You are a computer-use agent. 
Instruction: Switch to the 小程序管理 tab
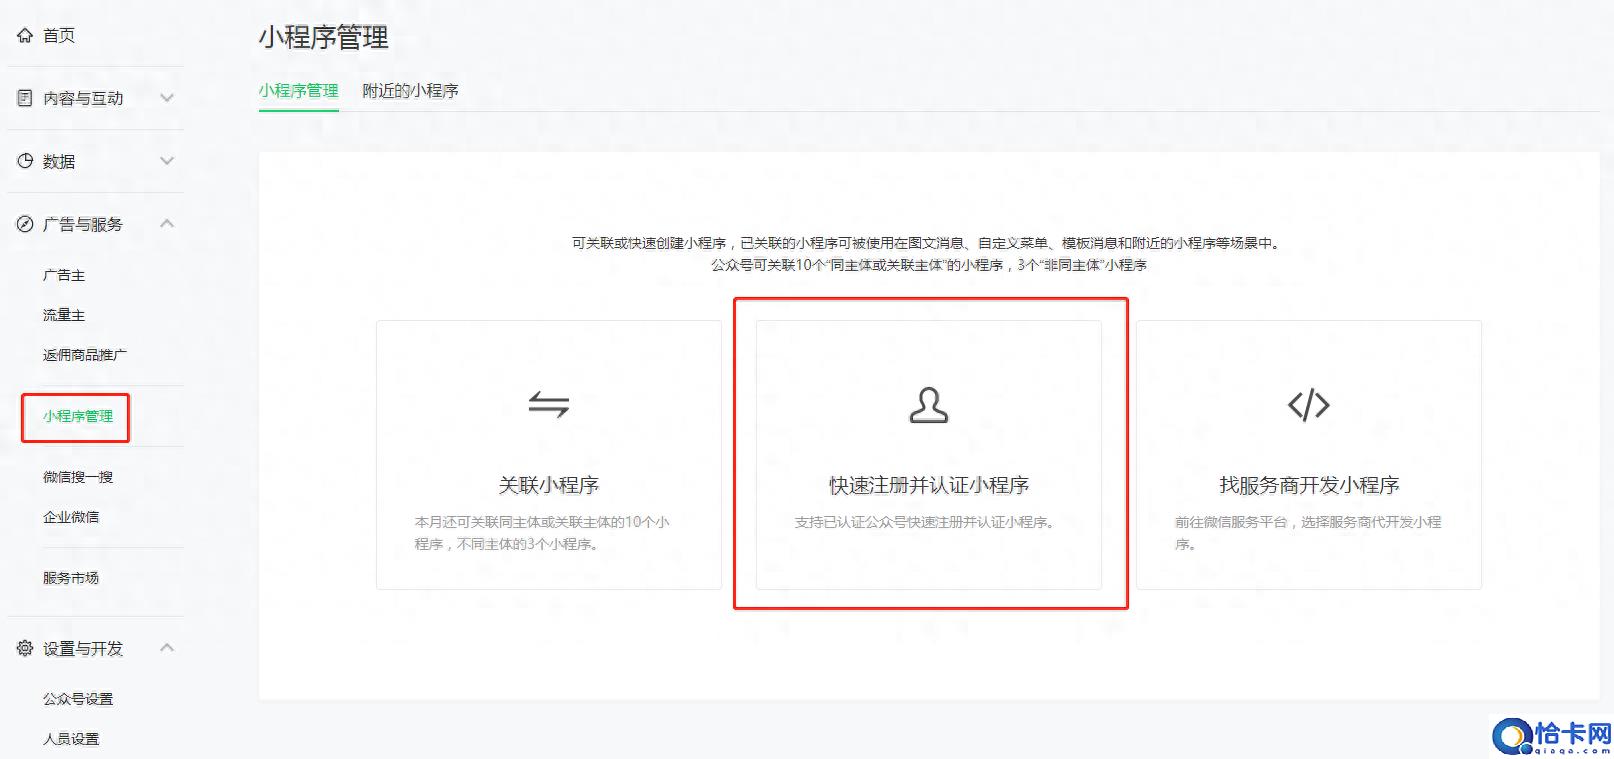(298, 91)
